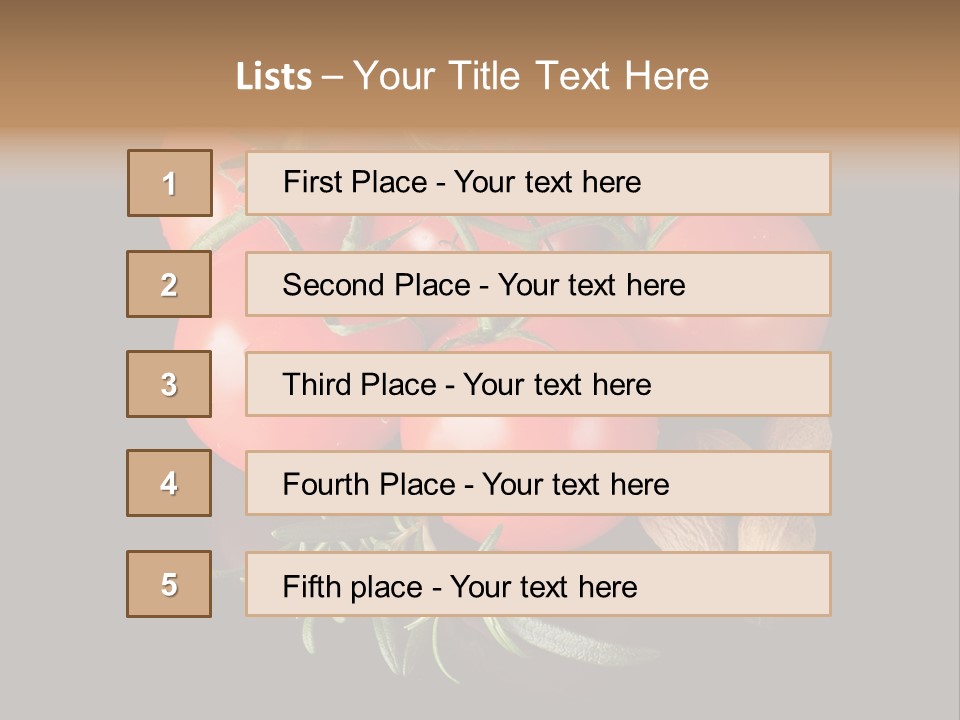Click the Second Place text bar
Image resolution: width=960 pixels, height=720 pixels.
[x=538, y=284]
